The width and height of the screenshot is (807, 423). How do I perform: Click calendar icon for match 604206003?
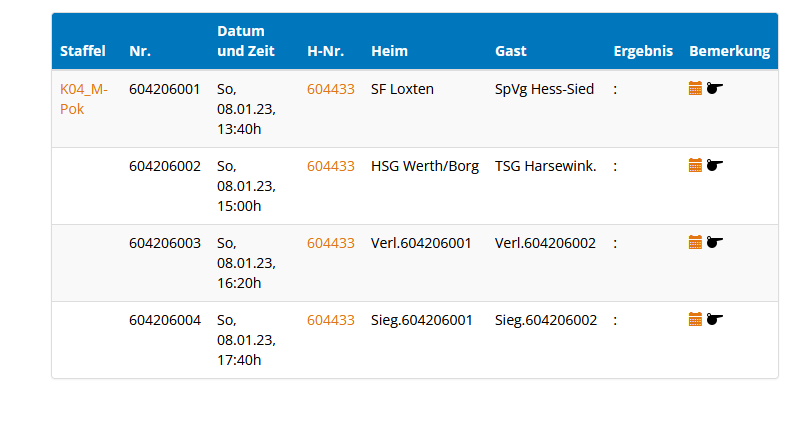[x=695, y=242]
